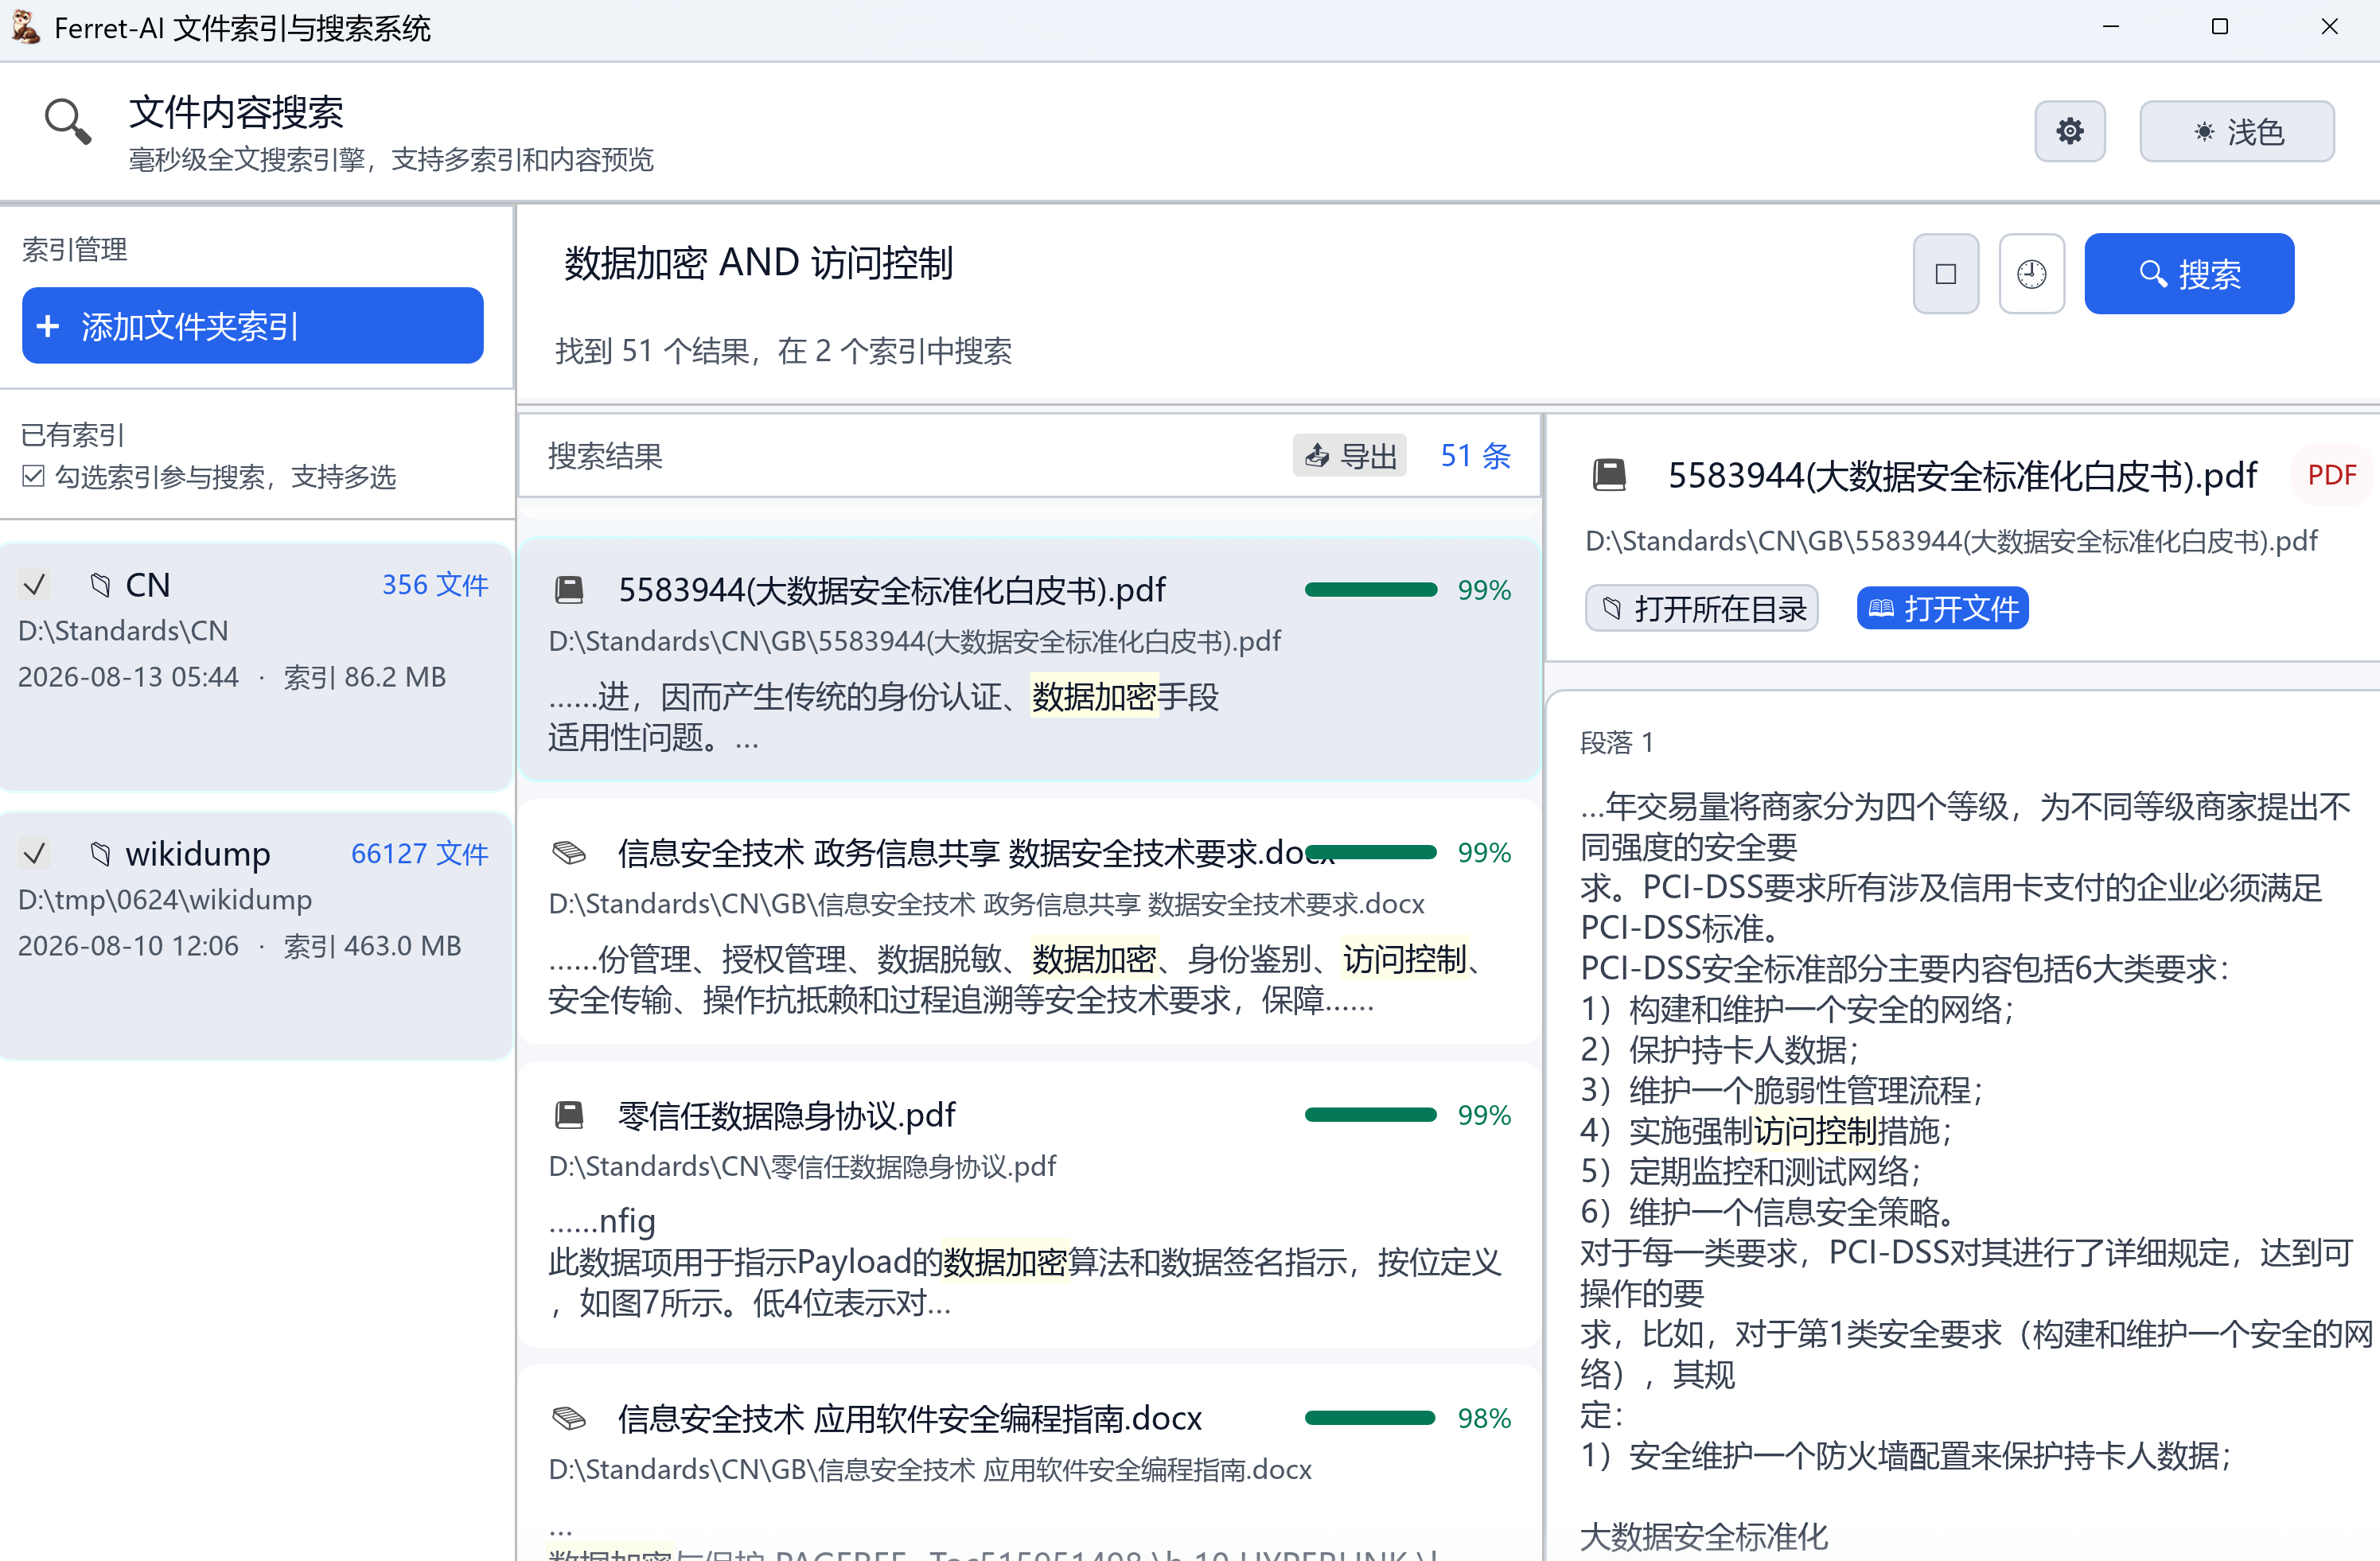This screenshot has width=2380, height=1561.
Task: Click the Ferret-AI app icon in title bar
Action: (x=25, y=27)
